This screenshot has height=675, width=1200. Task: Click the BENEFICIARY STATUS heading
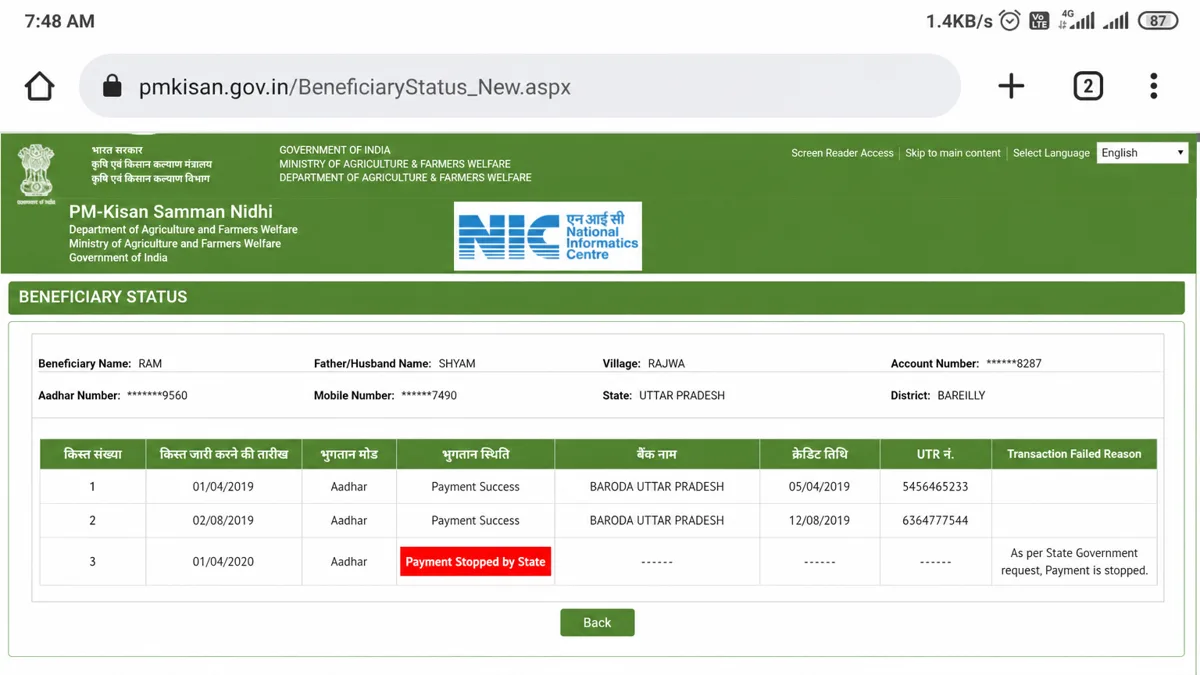pyautogui.click(x=103, y=297)
